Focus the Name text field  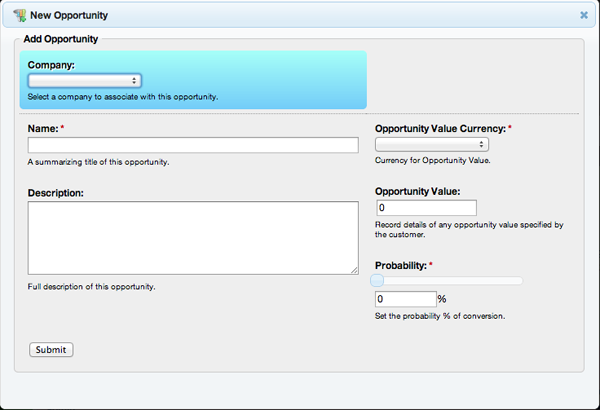click(193, 146)
